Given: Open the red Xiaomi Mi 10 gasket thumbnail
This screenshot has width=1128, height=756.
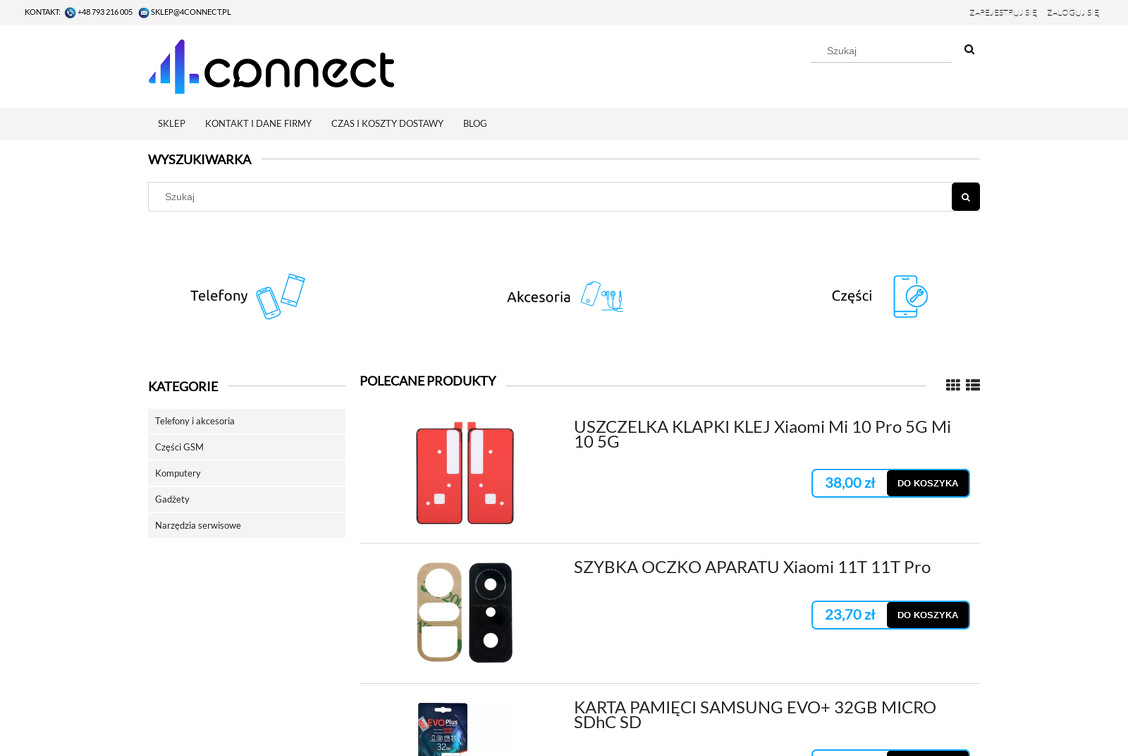Looking at the screenshot, I should click(x=465, y=473).
